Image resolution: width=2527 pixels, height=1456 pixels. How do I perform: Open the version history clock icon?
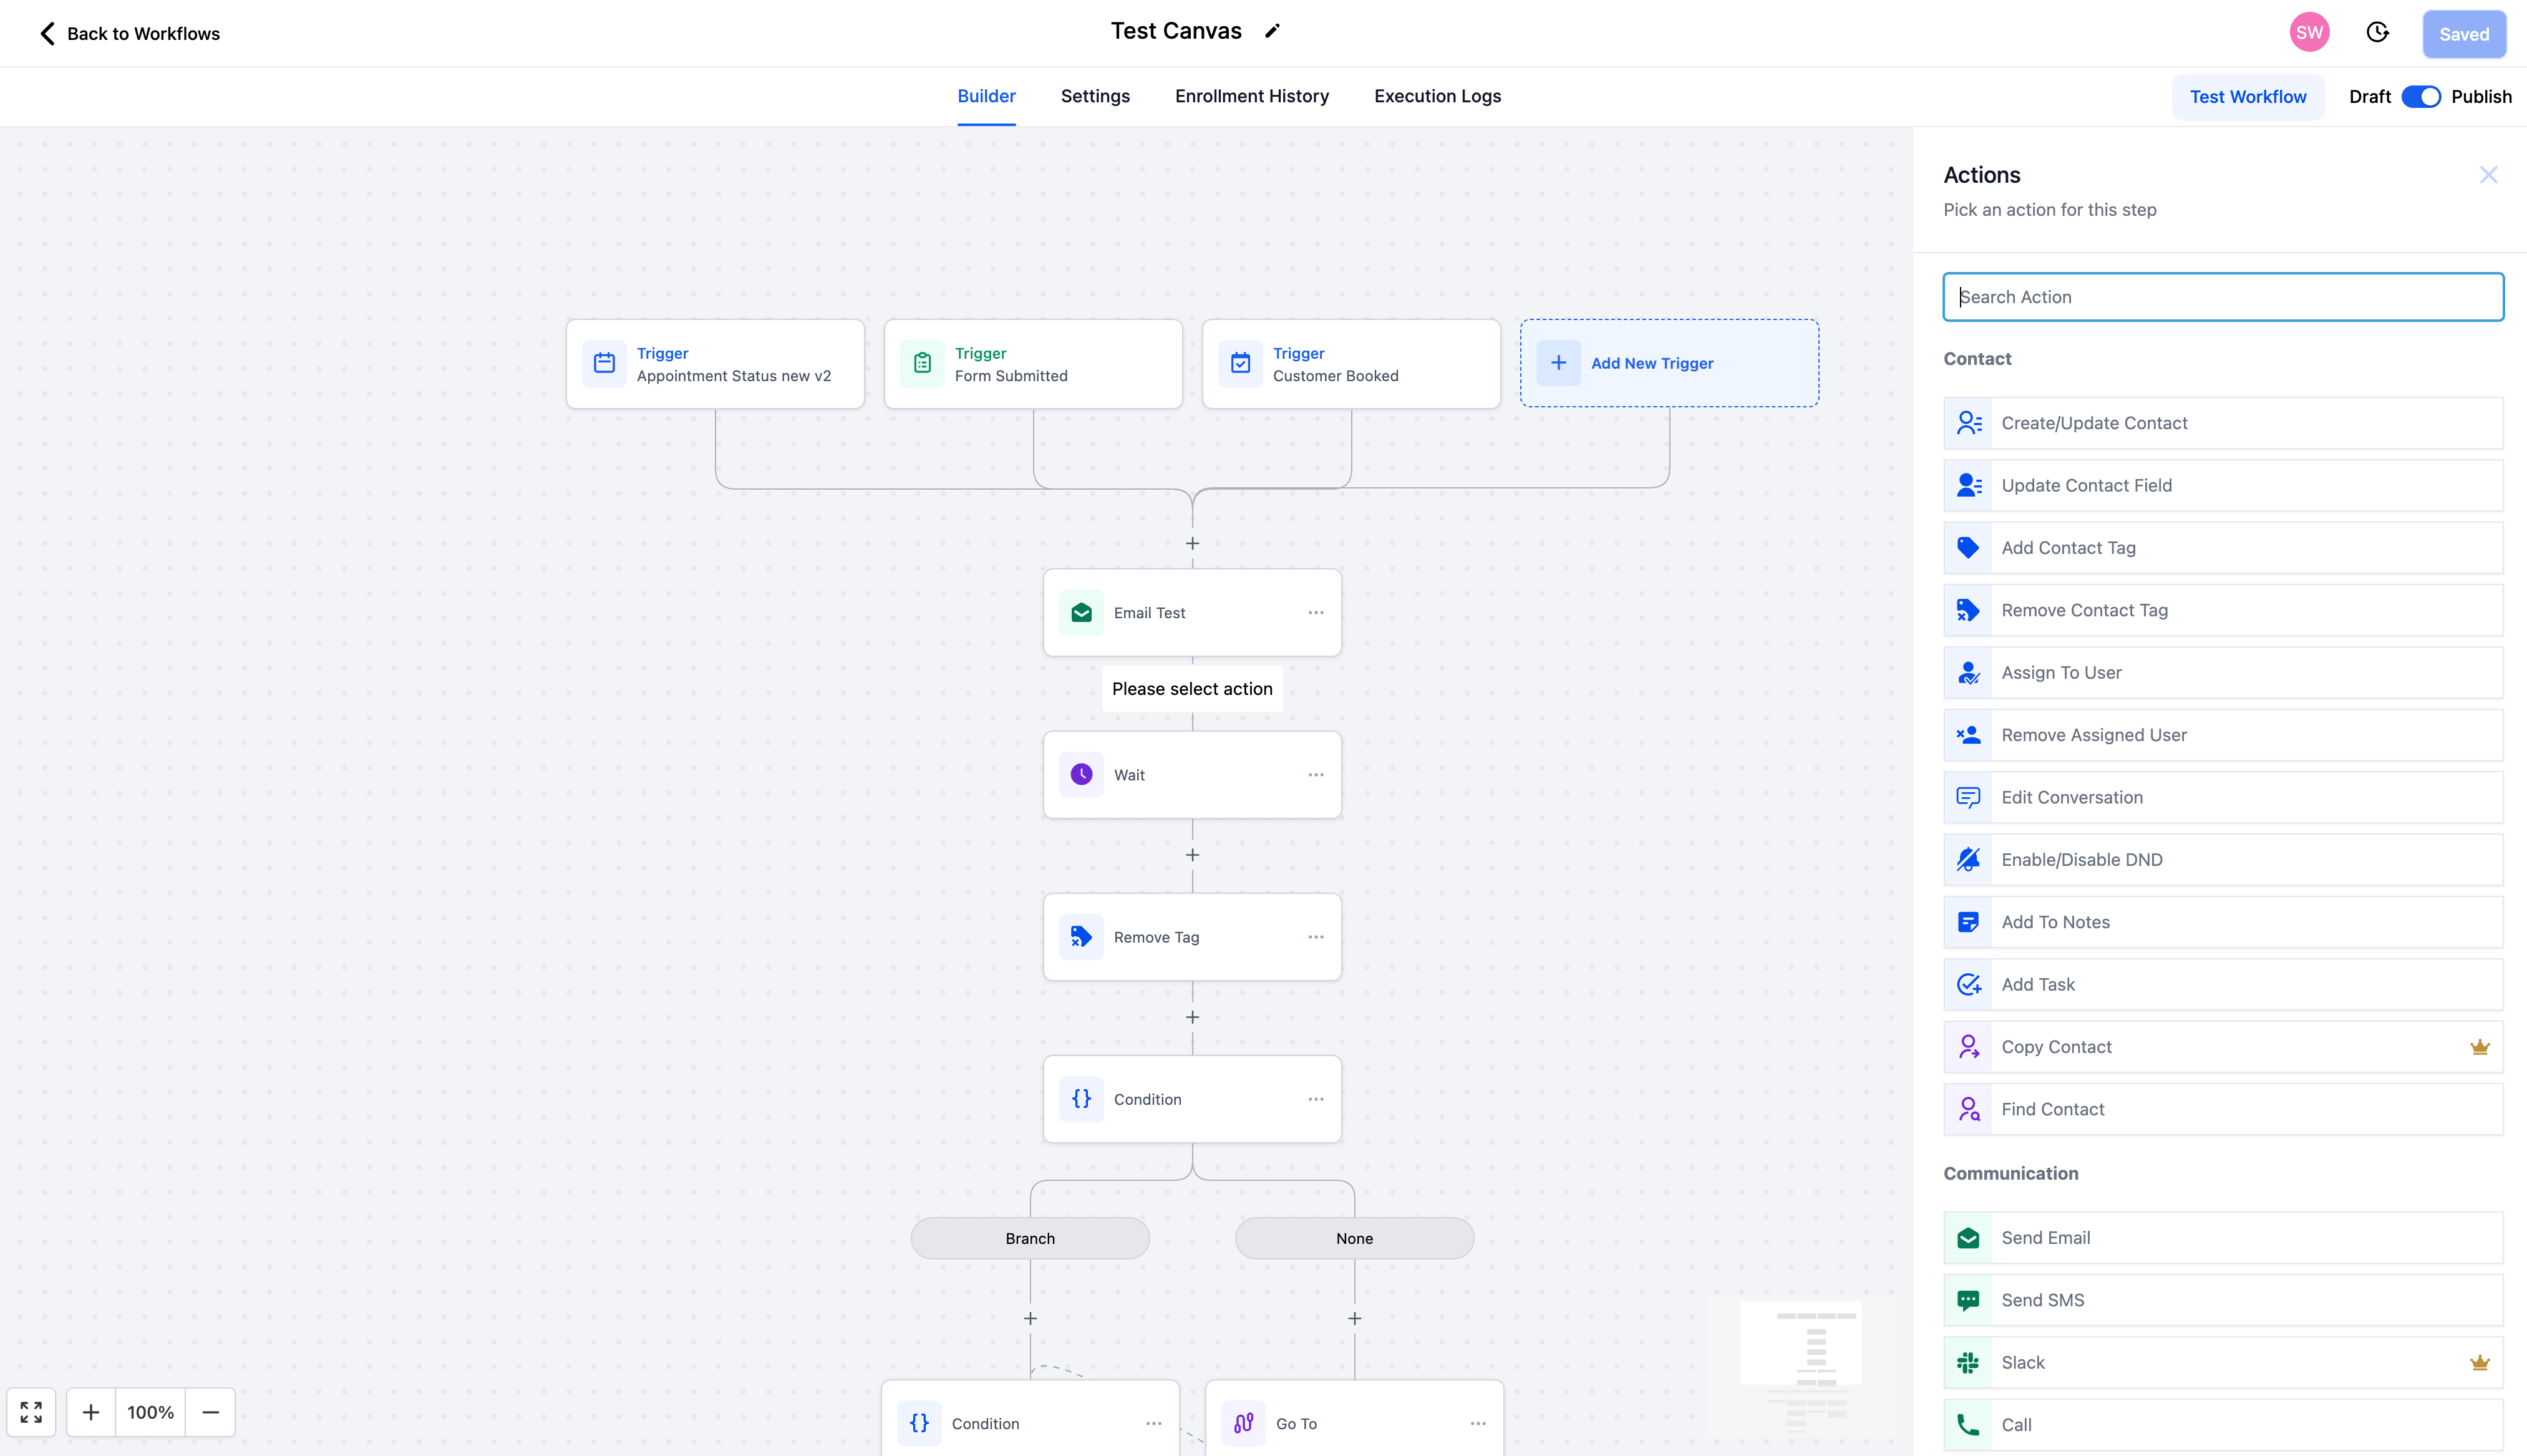(x=2377, y=33)
